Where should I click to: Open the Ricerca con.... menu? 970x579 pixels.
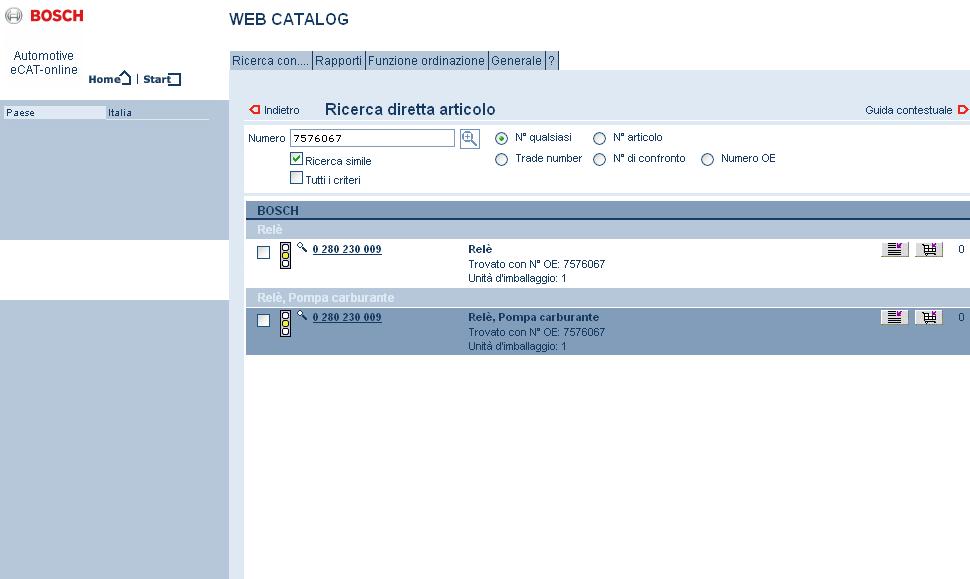click(x=270, y=61)
